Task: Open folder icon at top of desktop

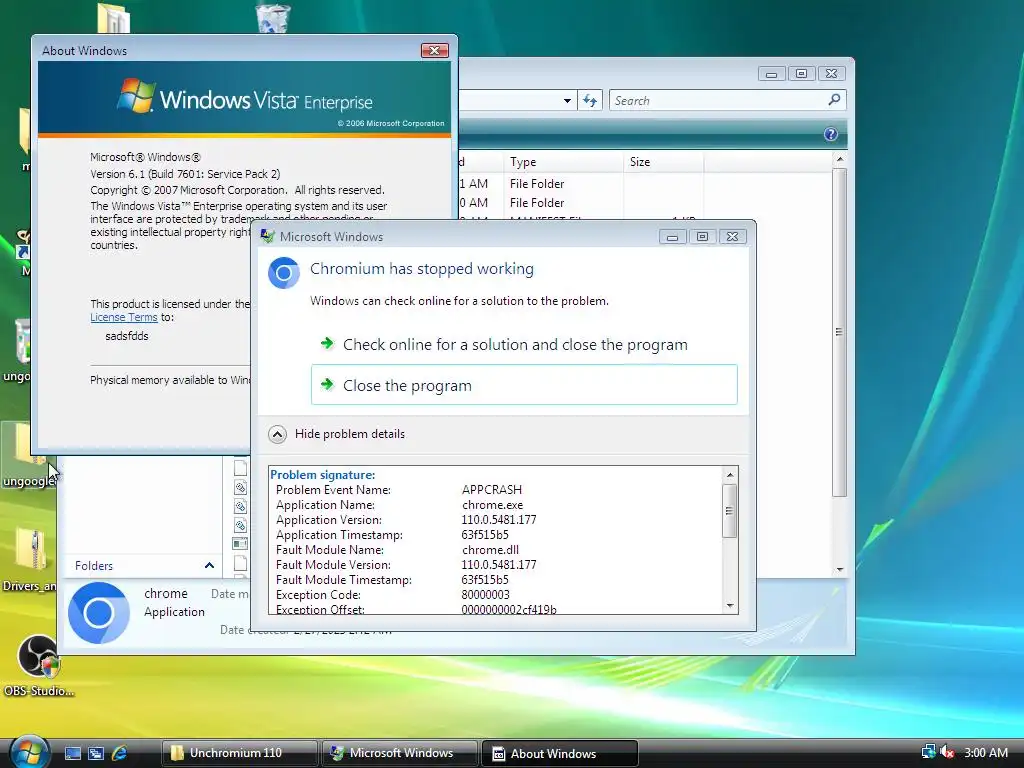Action: 114,17
